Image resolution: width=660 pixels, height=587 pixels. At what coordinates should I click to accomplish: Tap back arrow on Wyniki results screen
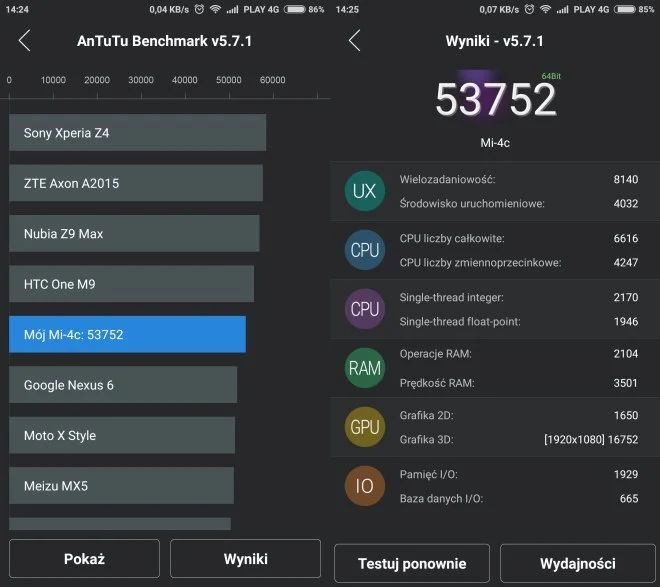pos(355,41)
